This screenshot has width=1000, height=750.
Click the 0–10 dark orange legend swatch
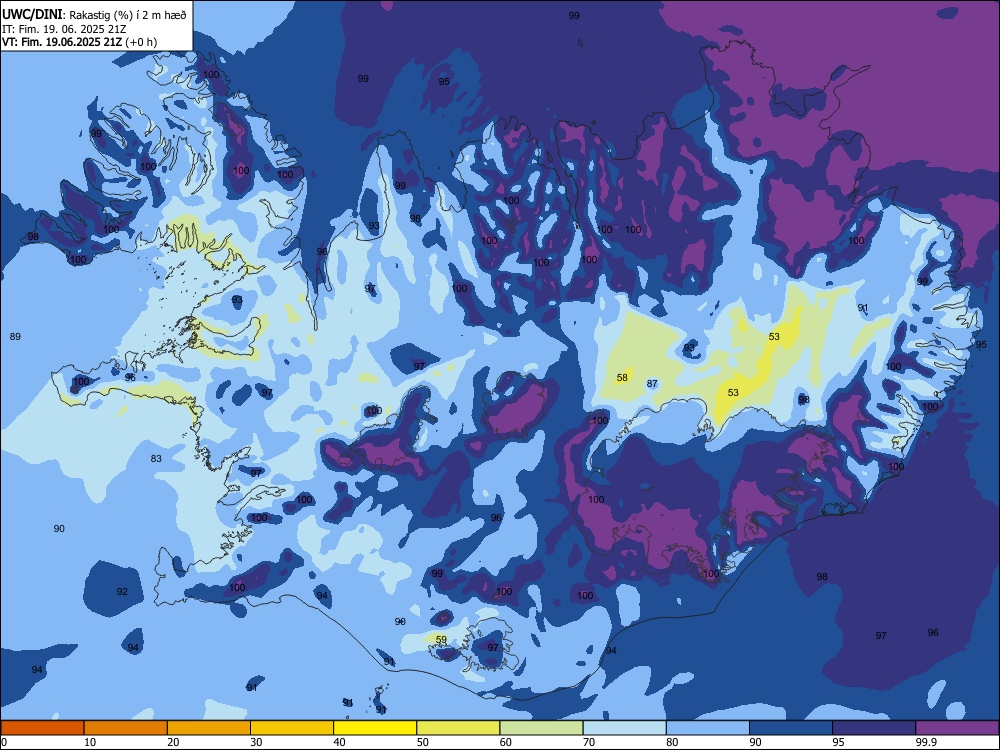[x=42, y=728]
